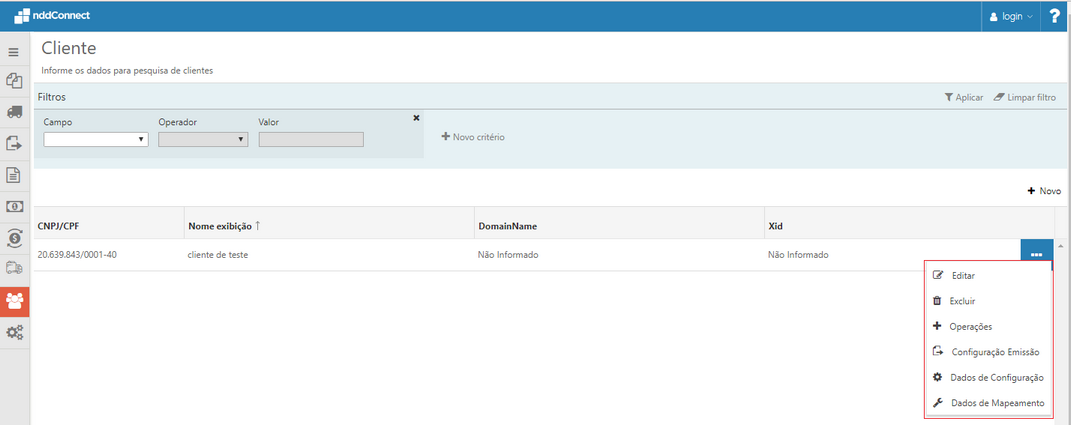
Task: Open the Campo dropdown
Action: pyautogui.click(x=96, y=139)
